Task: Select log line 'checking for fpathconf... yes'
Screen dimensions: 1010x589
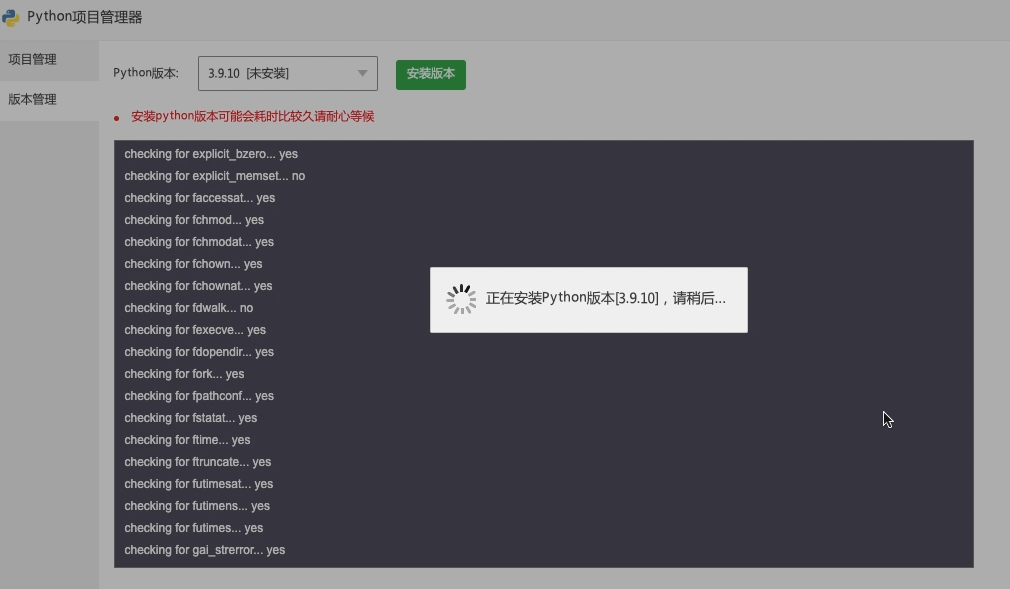Action: (x=199, y=396)
